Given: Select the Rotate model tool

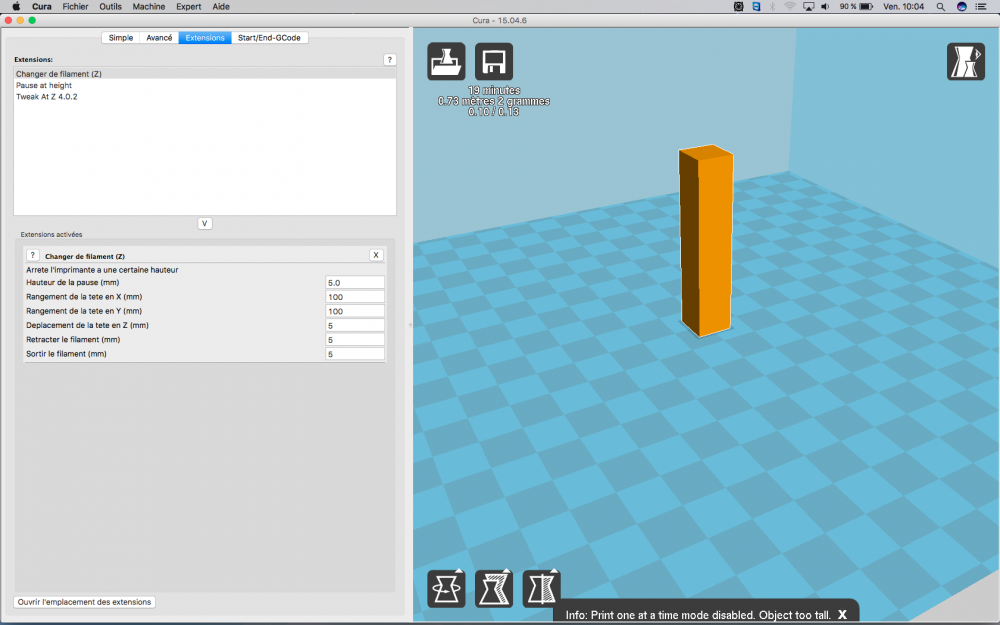Looking at the screenshot, I should tap(446, 588).
